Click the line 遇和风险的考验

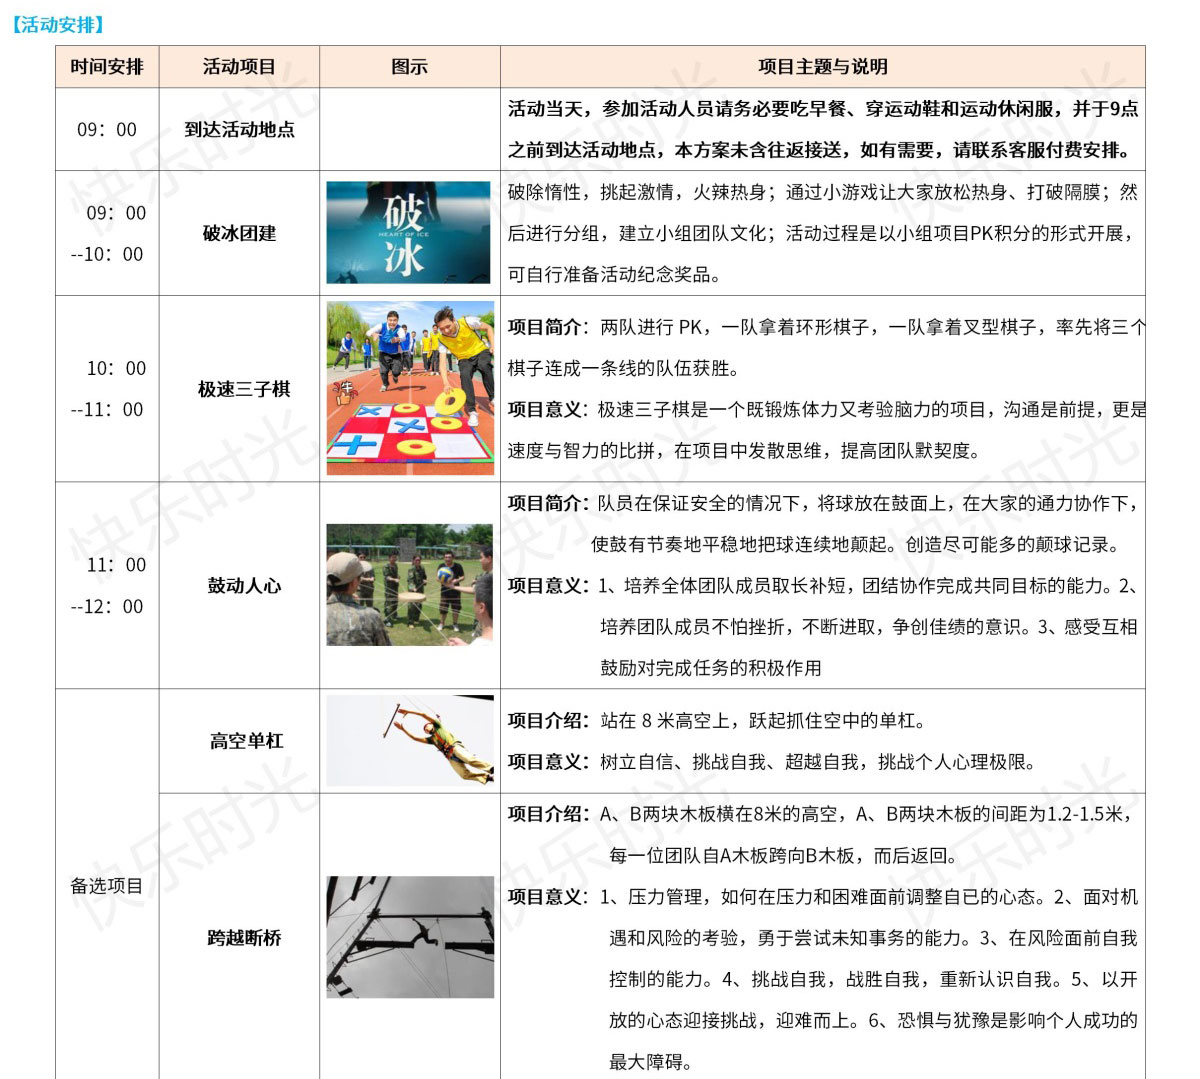point(874,938)
